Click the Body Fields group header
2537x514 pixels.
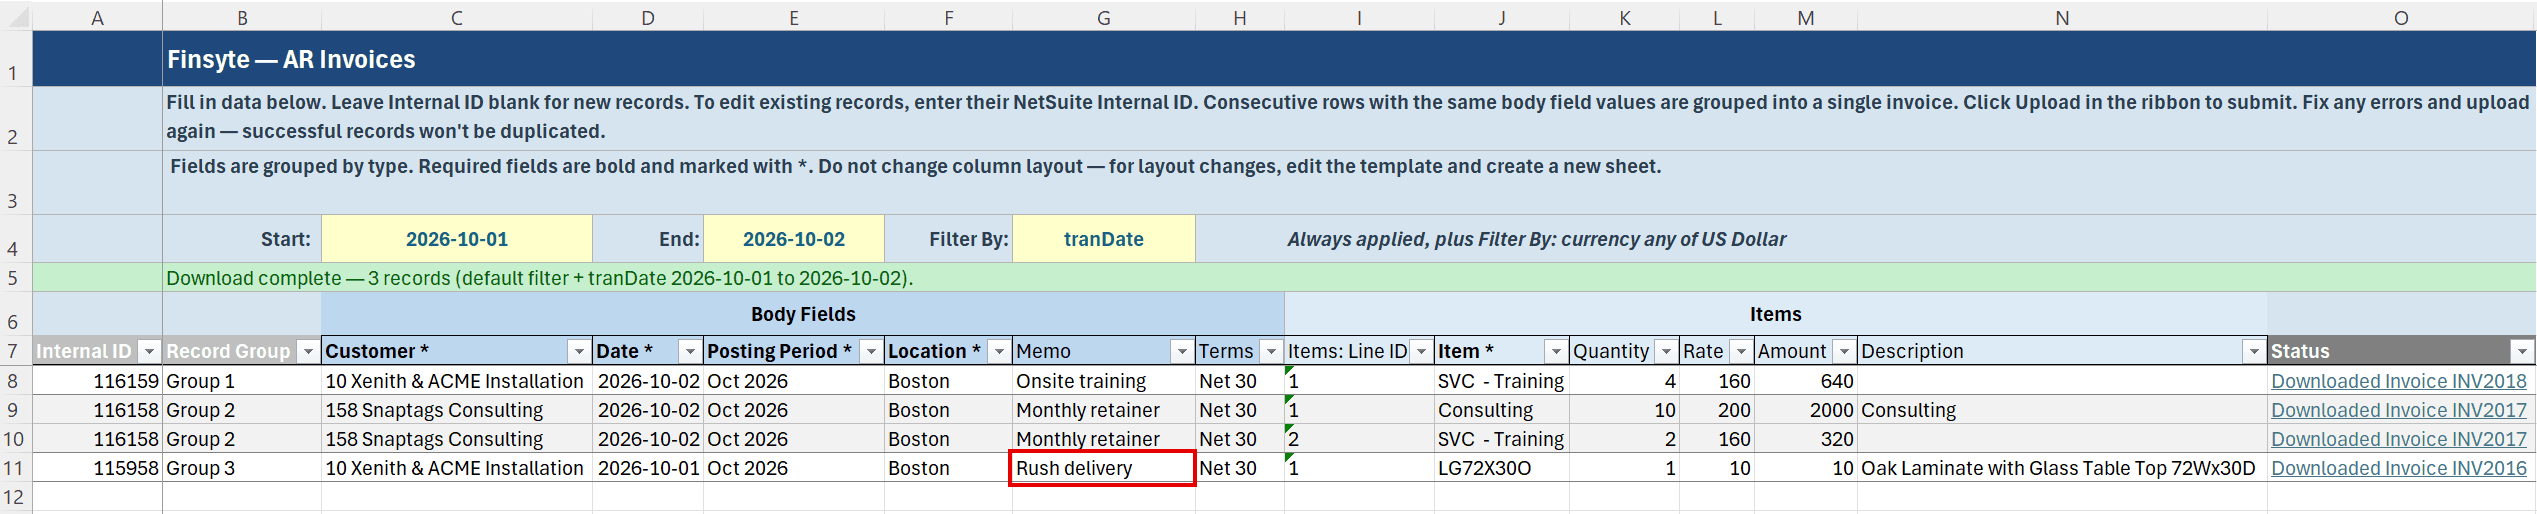[x=803, y=314]
